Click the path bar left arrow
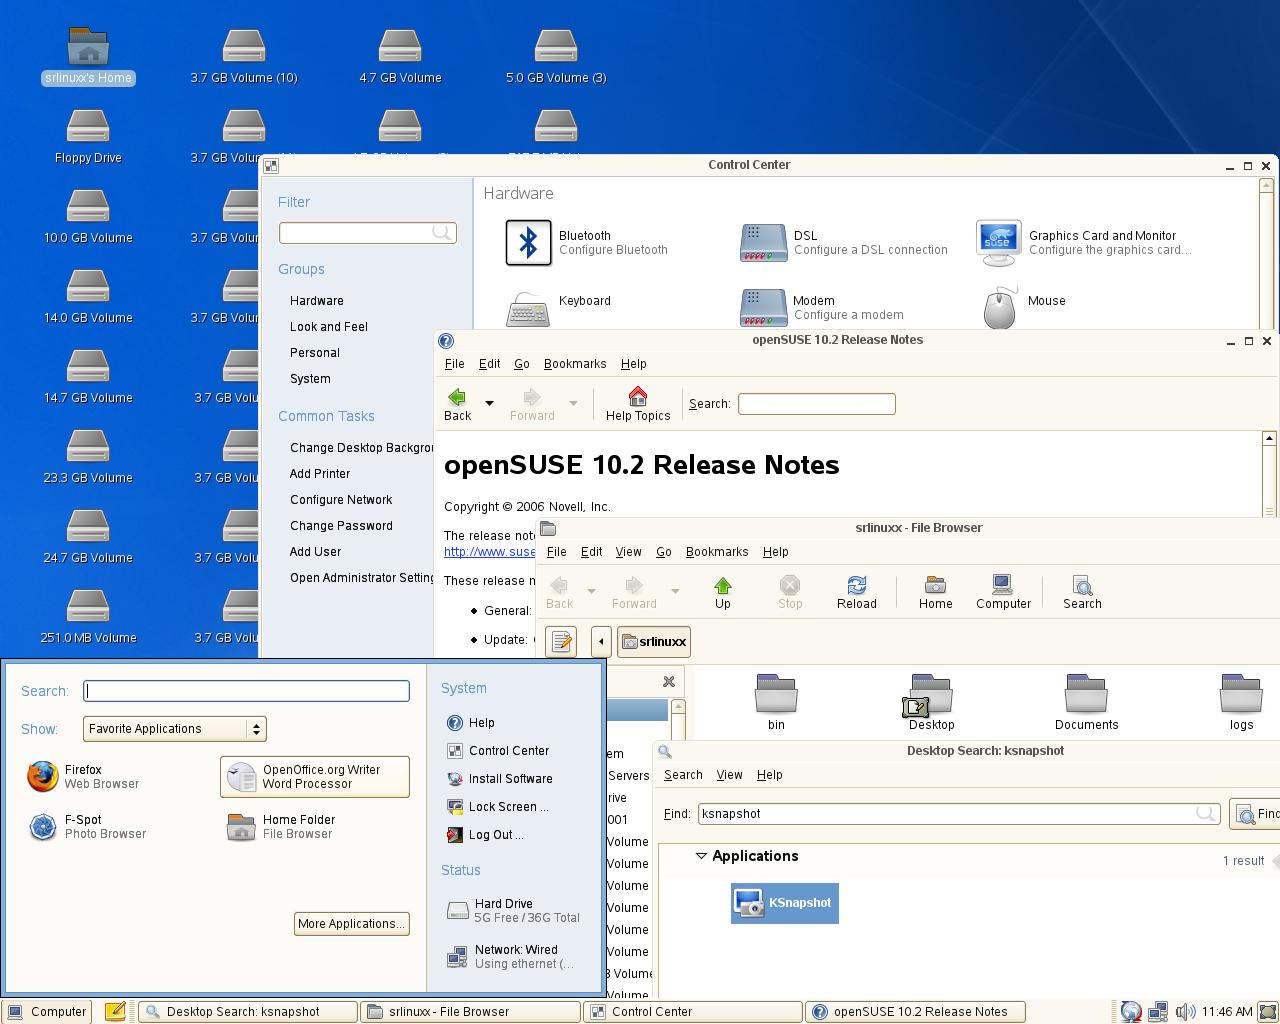Screen dimensions: 1280x1024 (601, 642)
